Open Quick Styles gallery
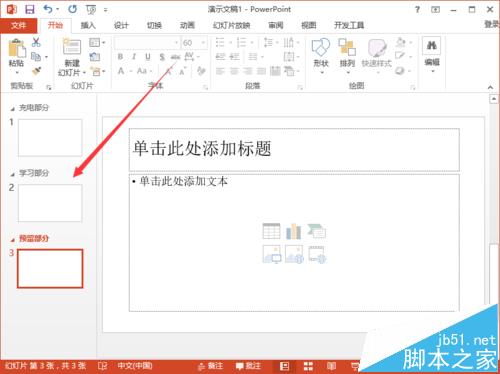 [x=377, y=48]
